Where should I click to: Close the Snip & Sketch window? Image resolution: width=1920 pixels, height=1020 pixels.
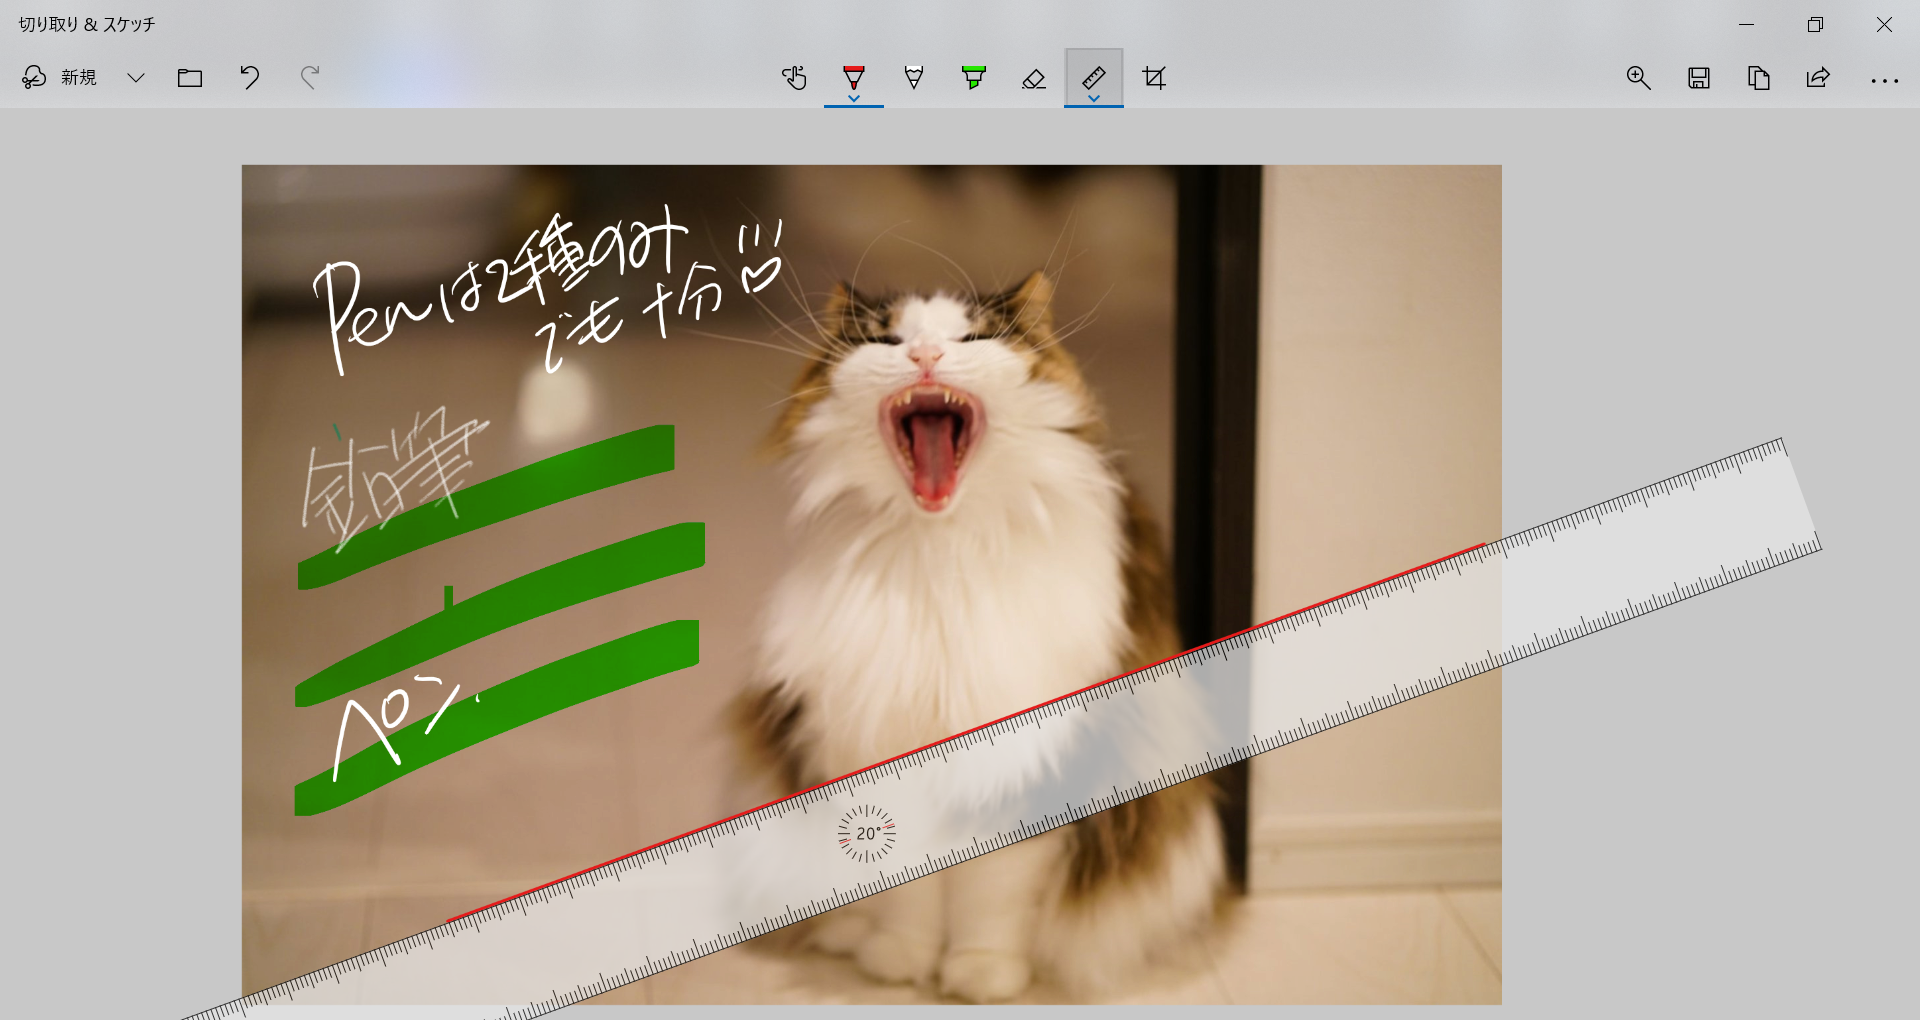click(x=1884, y=24)
